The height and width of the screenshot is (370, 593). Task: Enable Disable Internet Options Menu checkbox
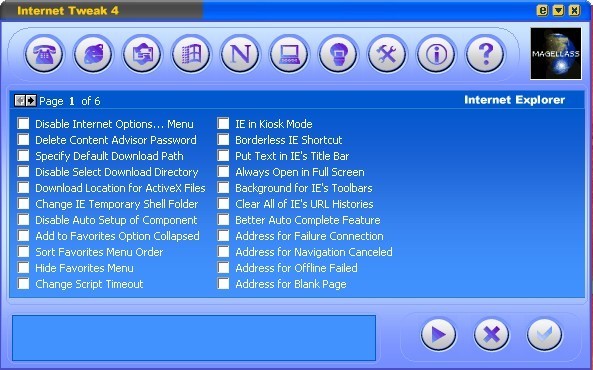(23, 123)
